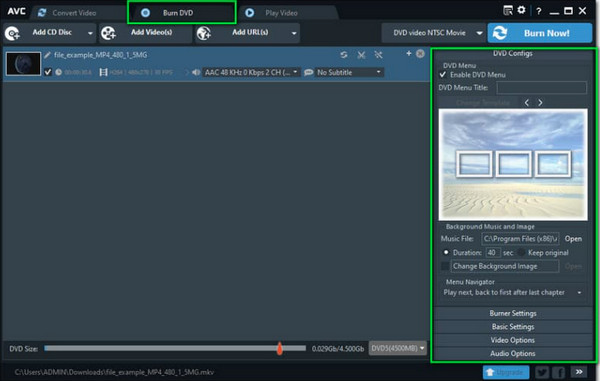This screenshot has width=600, height=381.
Task: Expand the Burner Settings section
Action: coord(513,313)
